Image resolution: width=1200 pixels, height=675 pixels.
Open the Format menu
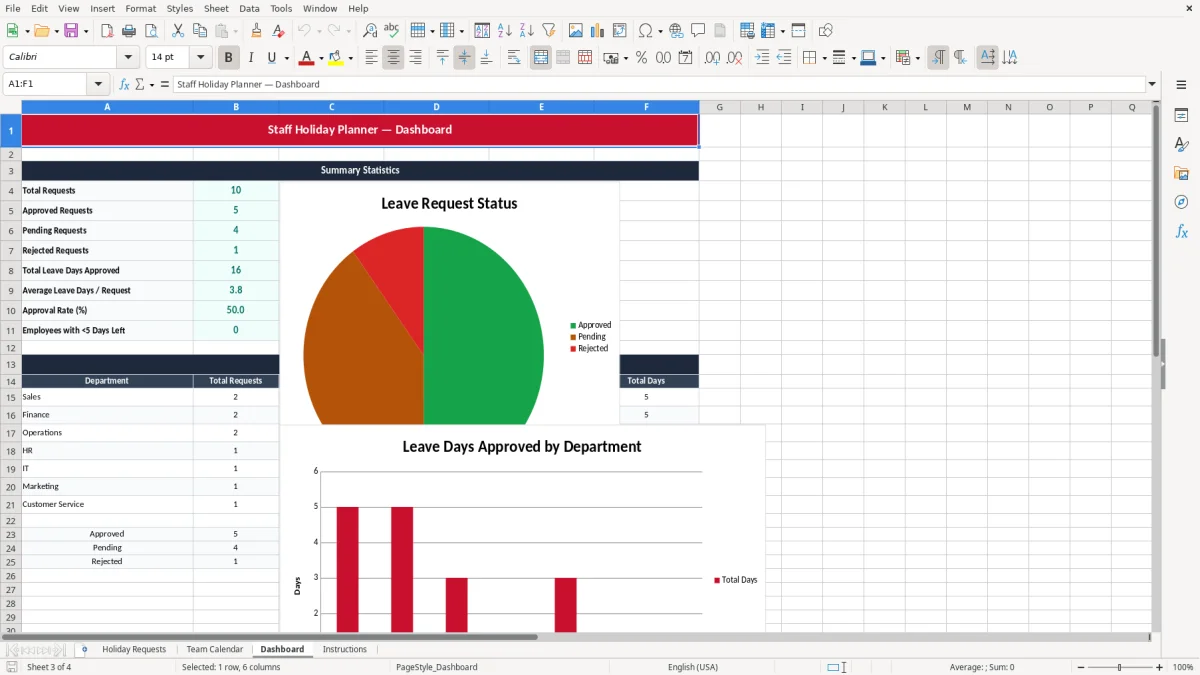140,8
